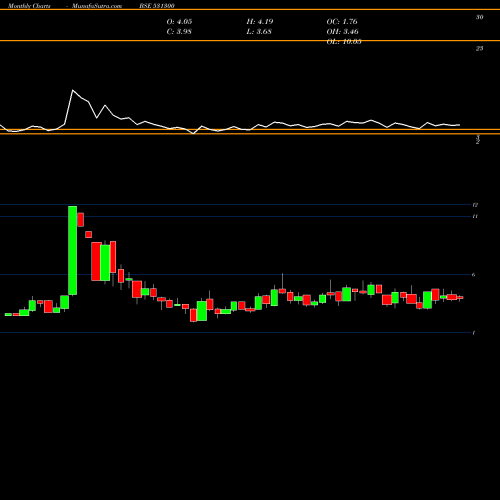The height and width of the screenshot is (500, 500).
Task: Select the open value 'O: 4.05'
Action: coord(179,22)
